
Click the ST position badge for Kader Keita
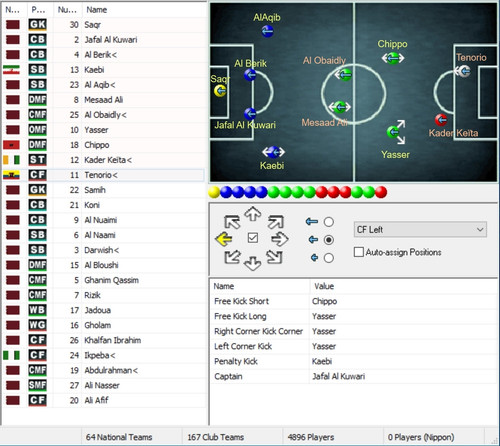click(37, 160)
